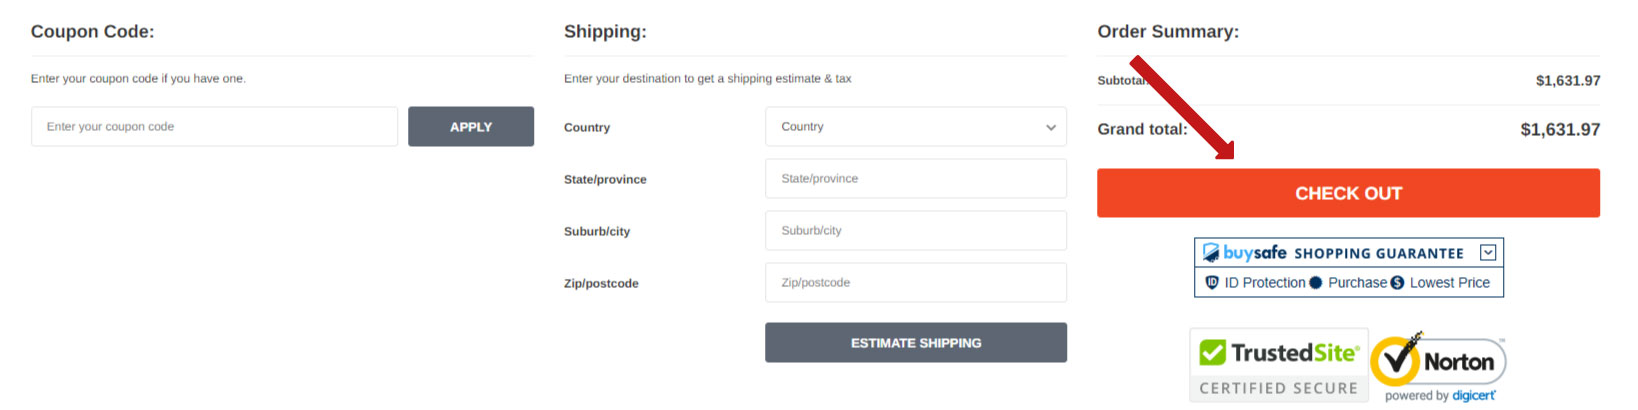Click the Lowest Price dollar icon
The height and width of the screenshot is (410, 1638).
pos(1397,283)
